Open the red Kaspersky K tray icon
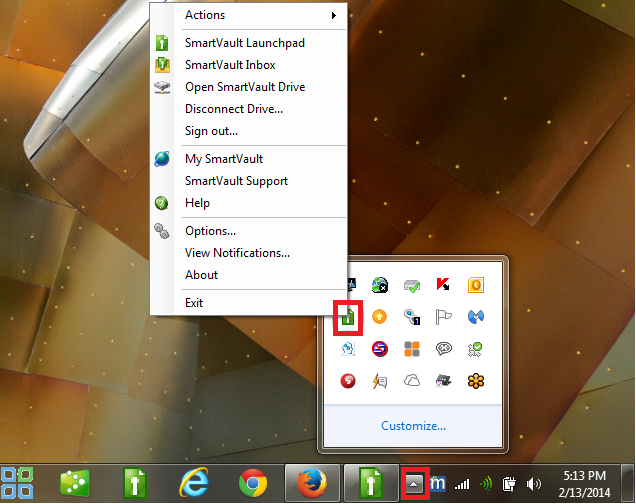Screen dimensions: 636x504 443,285
